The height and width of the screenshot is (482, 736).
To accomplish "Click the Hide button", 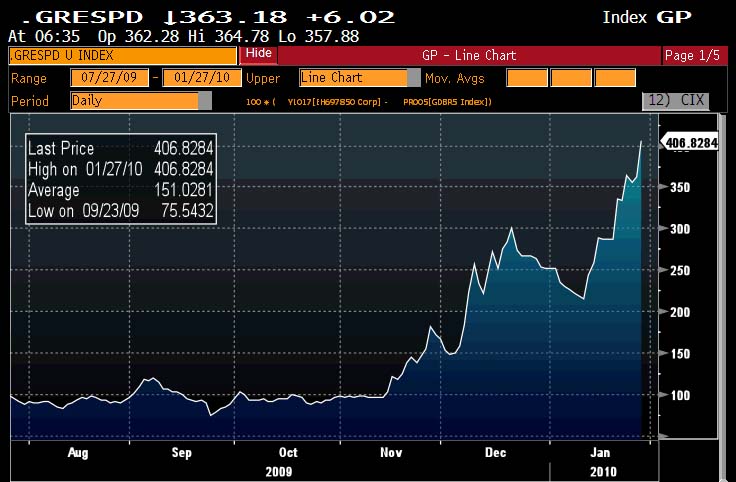I will (258, 54).
